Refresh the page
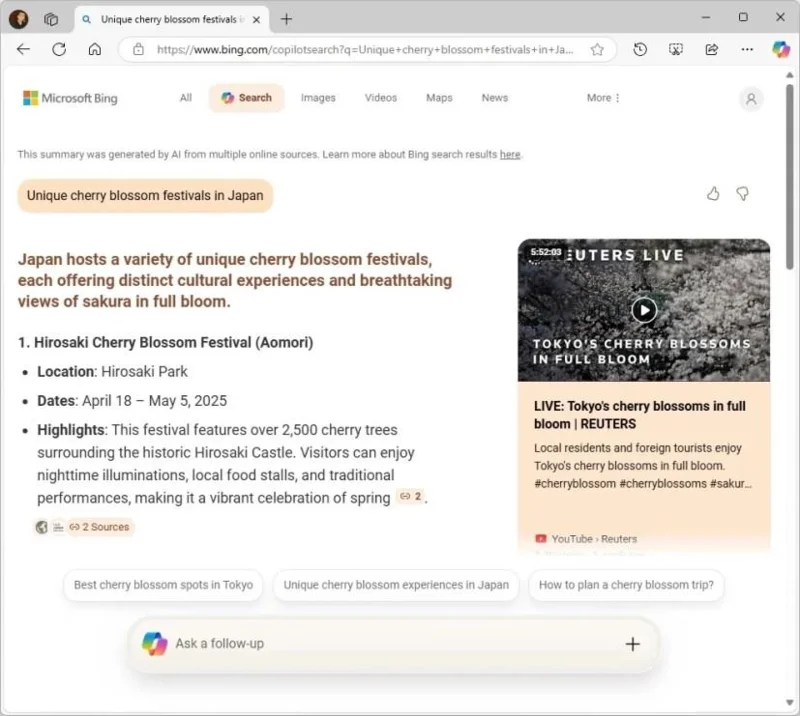 pyautogui.click(x=59, y=50)
